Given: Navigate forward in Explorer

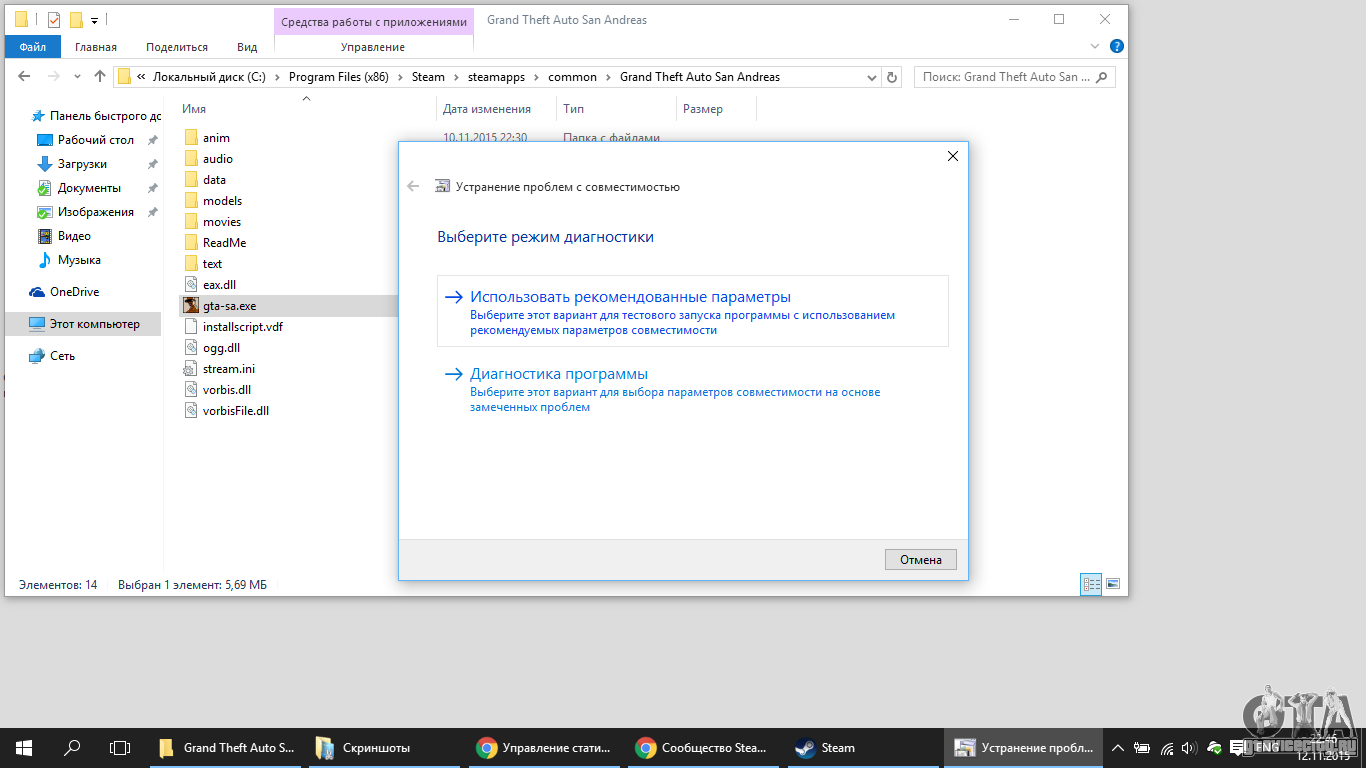Looking at the screenshot, I should tap(53, 76).
